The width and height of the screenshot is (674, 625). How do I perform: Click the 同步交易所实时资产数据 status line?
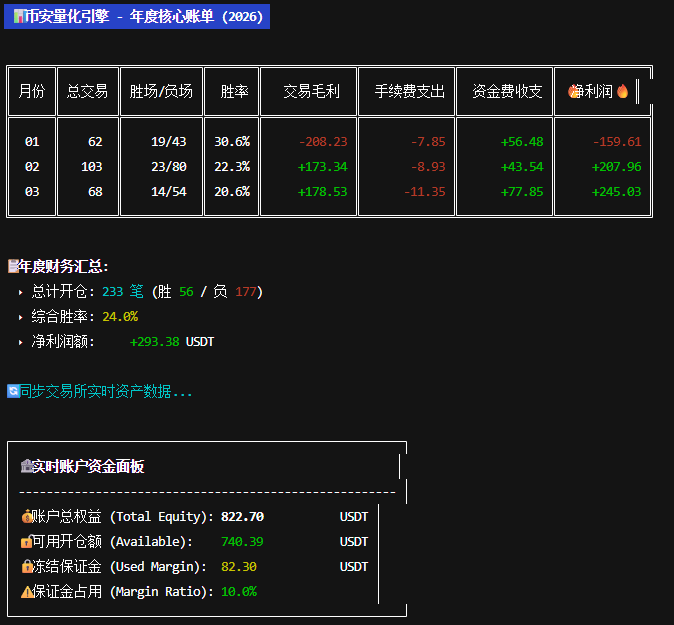click(106, 391)
